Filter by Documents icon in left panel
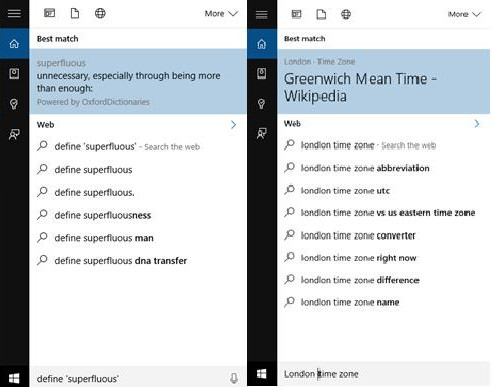The width and height of the screenshot is (492, 387). pyautogui.click(x=75, y=13)
